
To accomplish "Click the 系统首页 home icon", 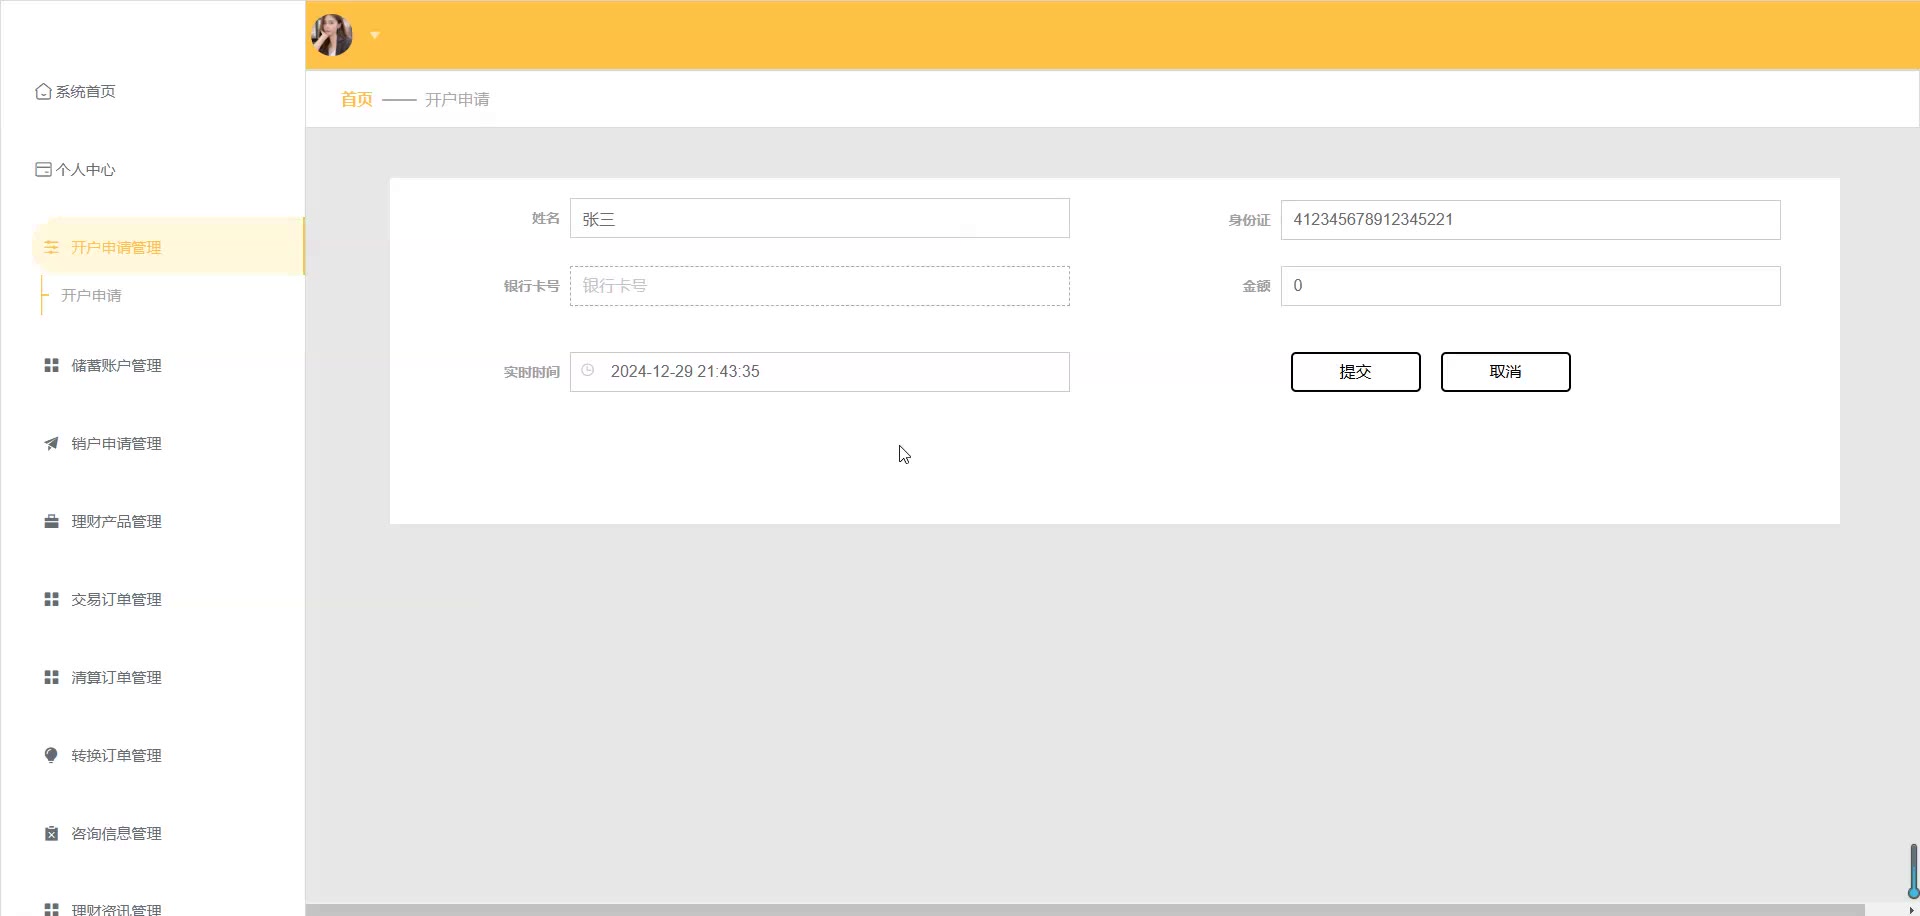I will (43, 92).
